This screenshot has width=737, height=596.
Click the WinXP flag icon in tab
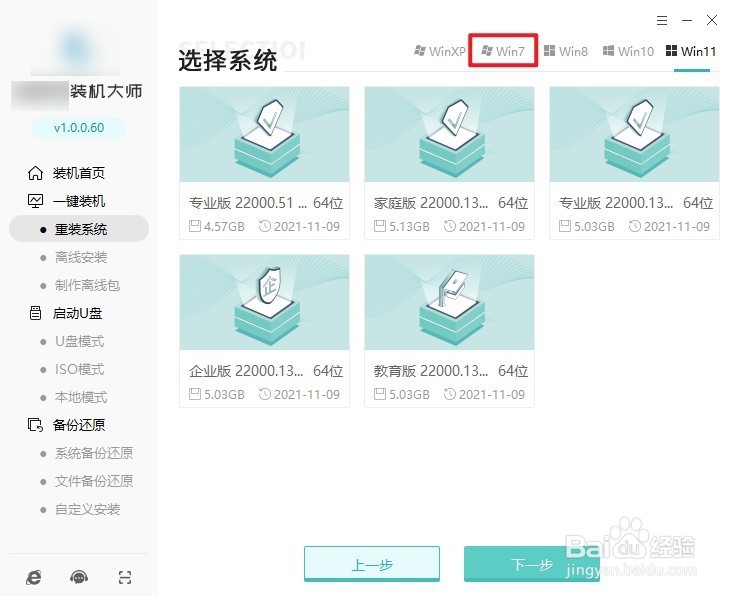click(x=420, y=50)
